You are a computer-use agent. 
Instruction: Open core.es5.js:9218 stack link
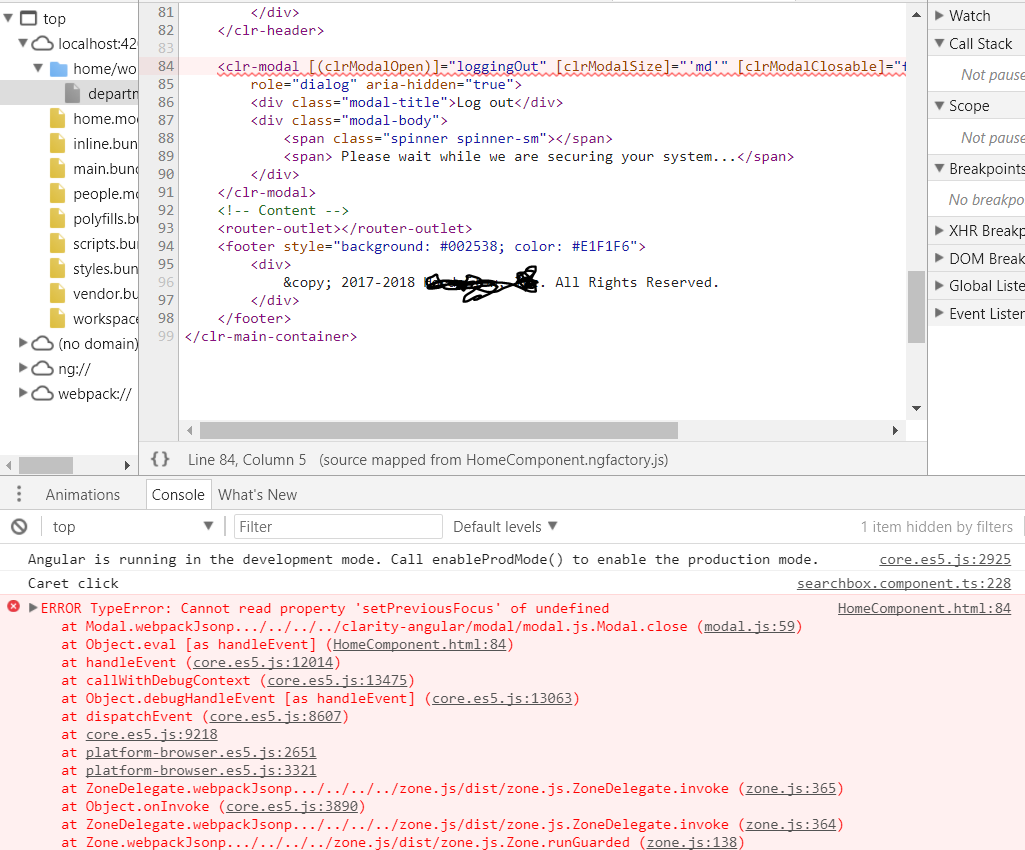152,734
